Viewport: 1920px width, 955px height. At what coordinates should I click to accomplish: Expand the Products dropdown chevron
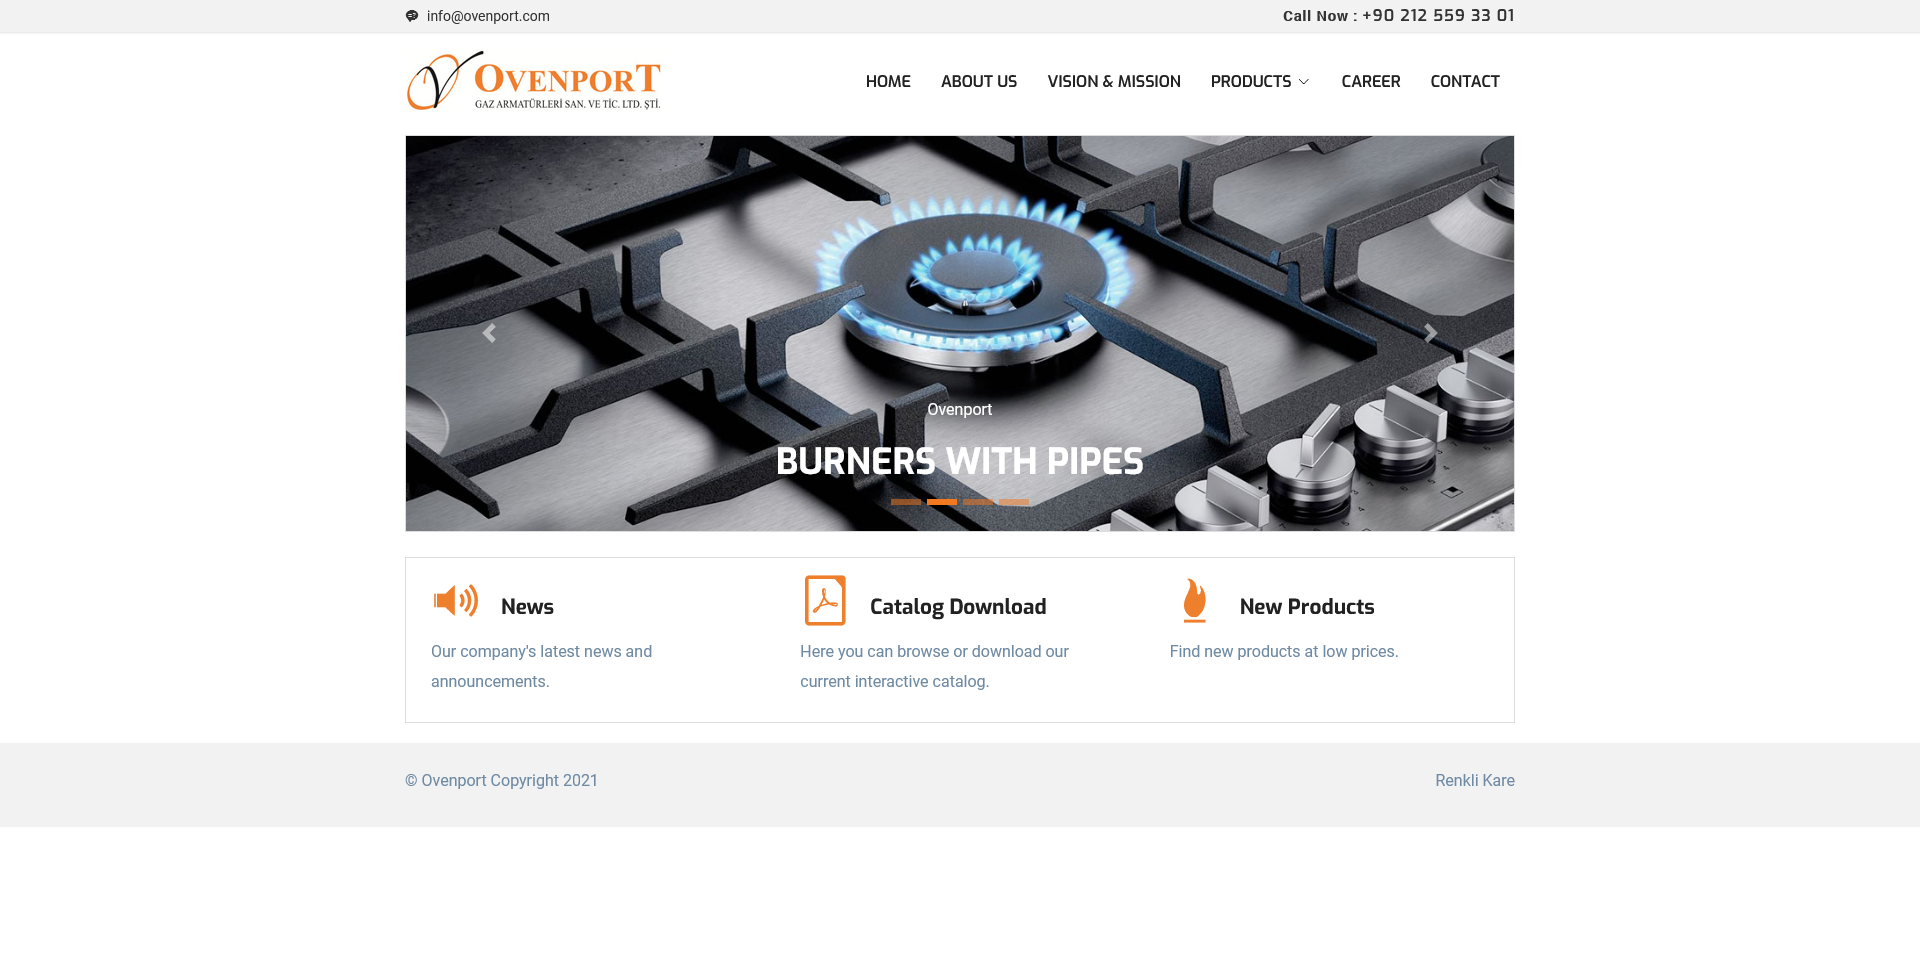coord(1304,82)
